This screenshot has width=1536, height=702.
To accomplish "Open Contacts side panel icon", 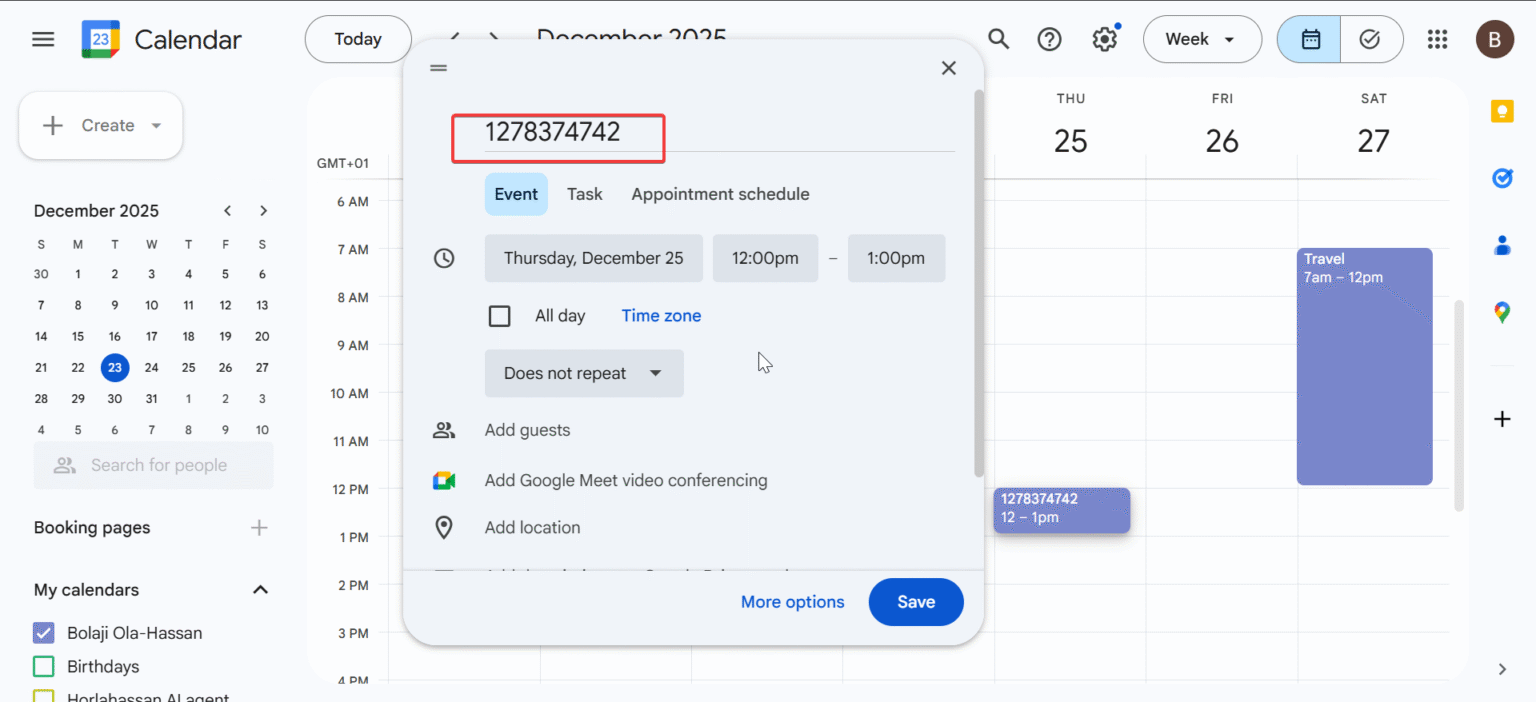I will tap(1501, 245).
